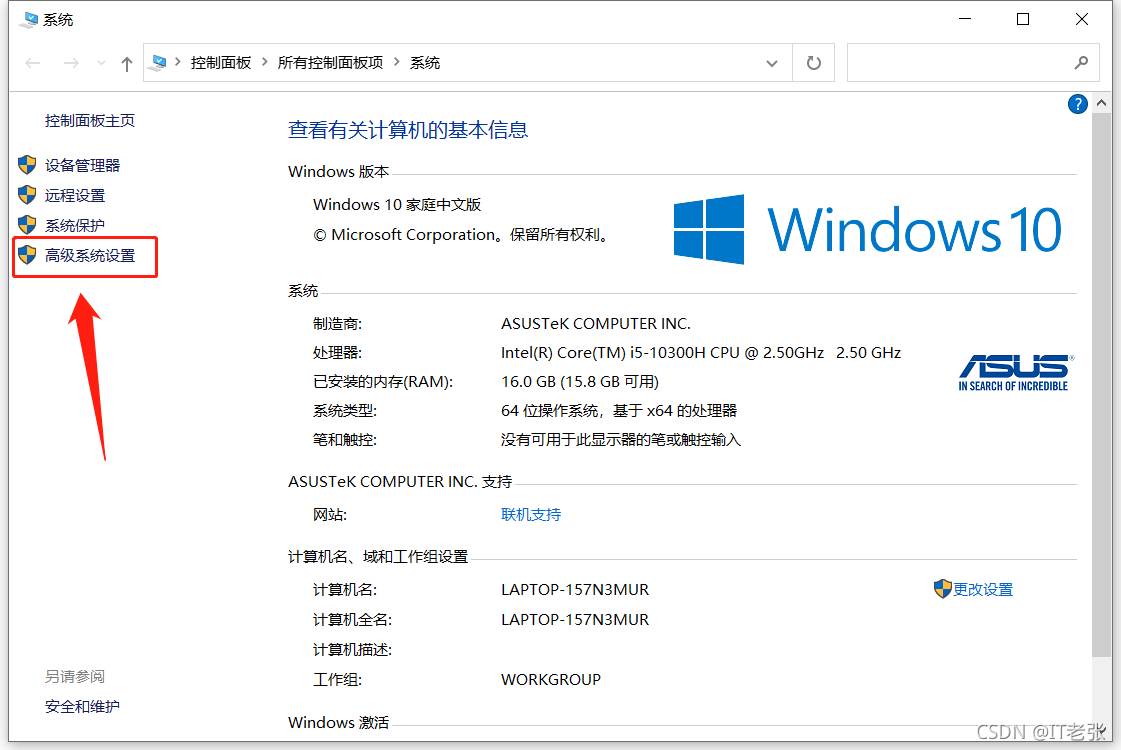
Task: Select 系统 breadcrumb segment
Action: point(425,63)
